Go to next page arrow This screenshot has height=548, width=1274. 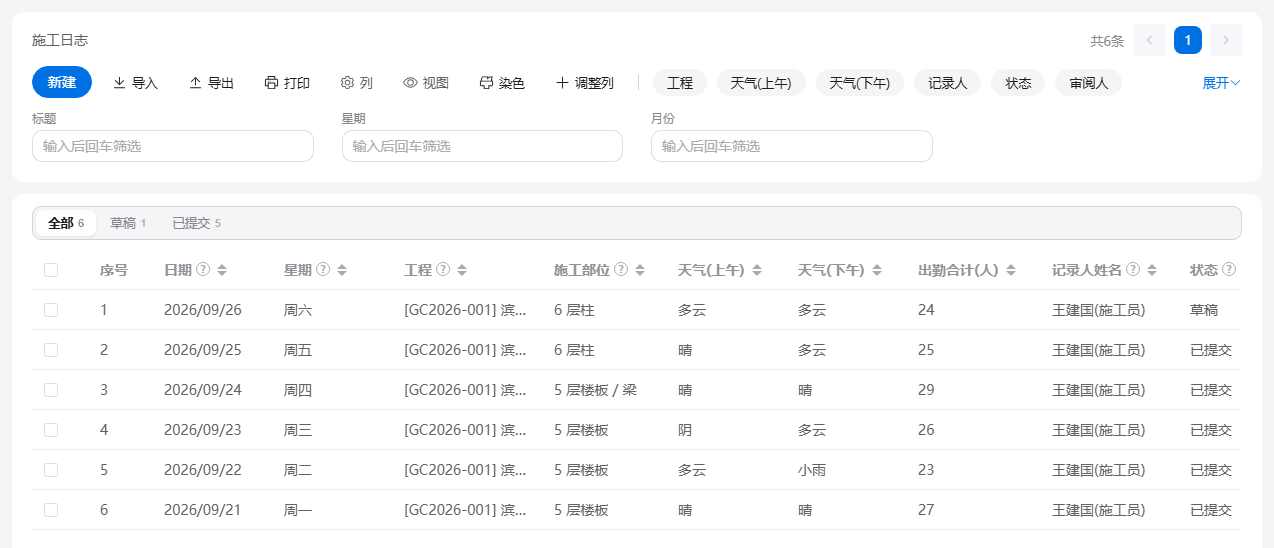coord(1226,40)
